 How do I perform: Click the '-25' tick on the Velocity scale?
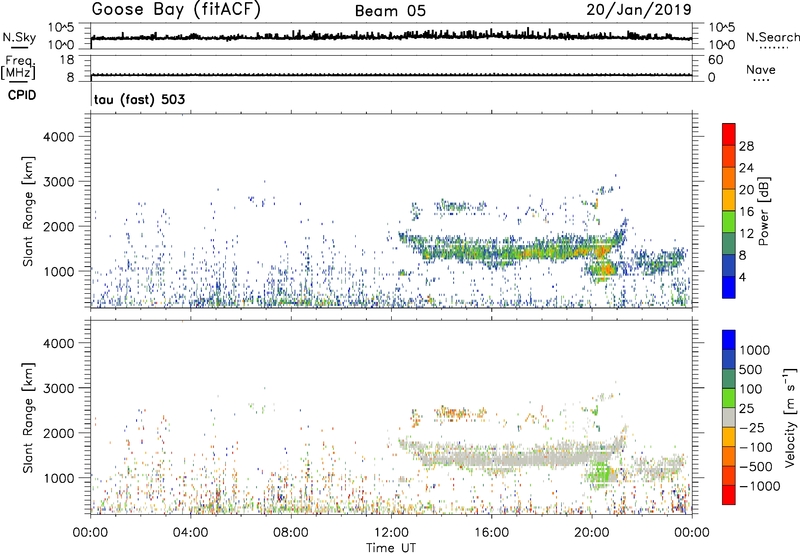(x=752, y=427)
